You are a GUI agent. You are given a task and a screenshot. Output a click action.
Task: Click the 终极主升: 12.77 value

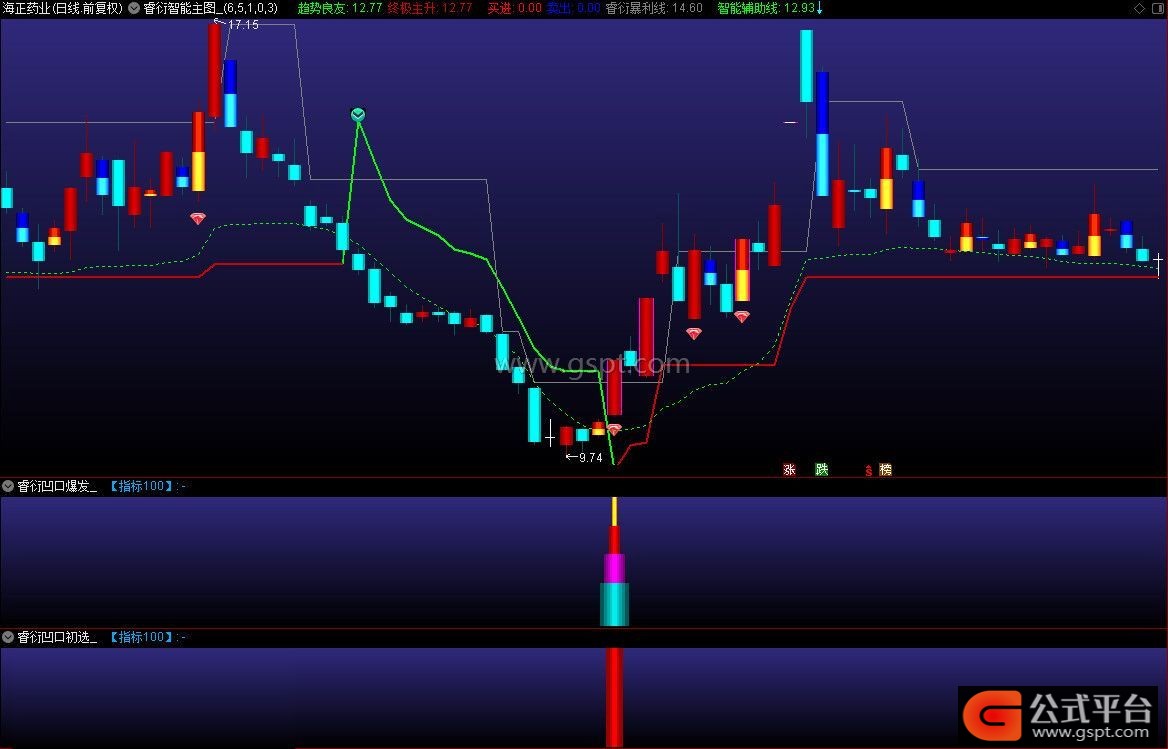[x=430, y=8]
